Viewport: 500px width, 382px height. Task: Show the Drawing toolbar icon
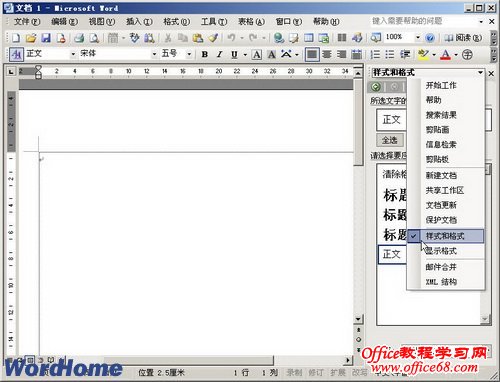[x=357, y=38]
